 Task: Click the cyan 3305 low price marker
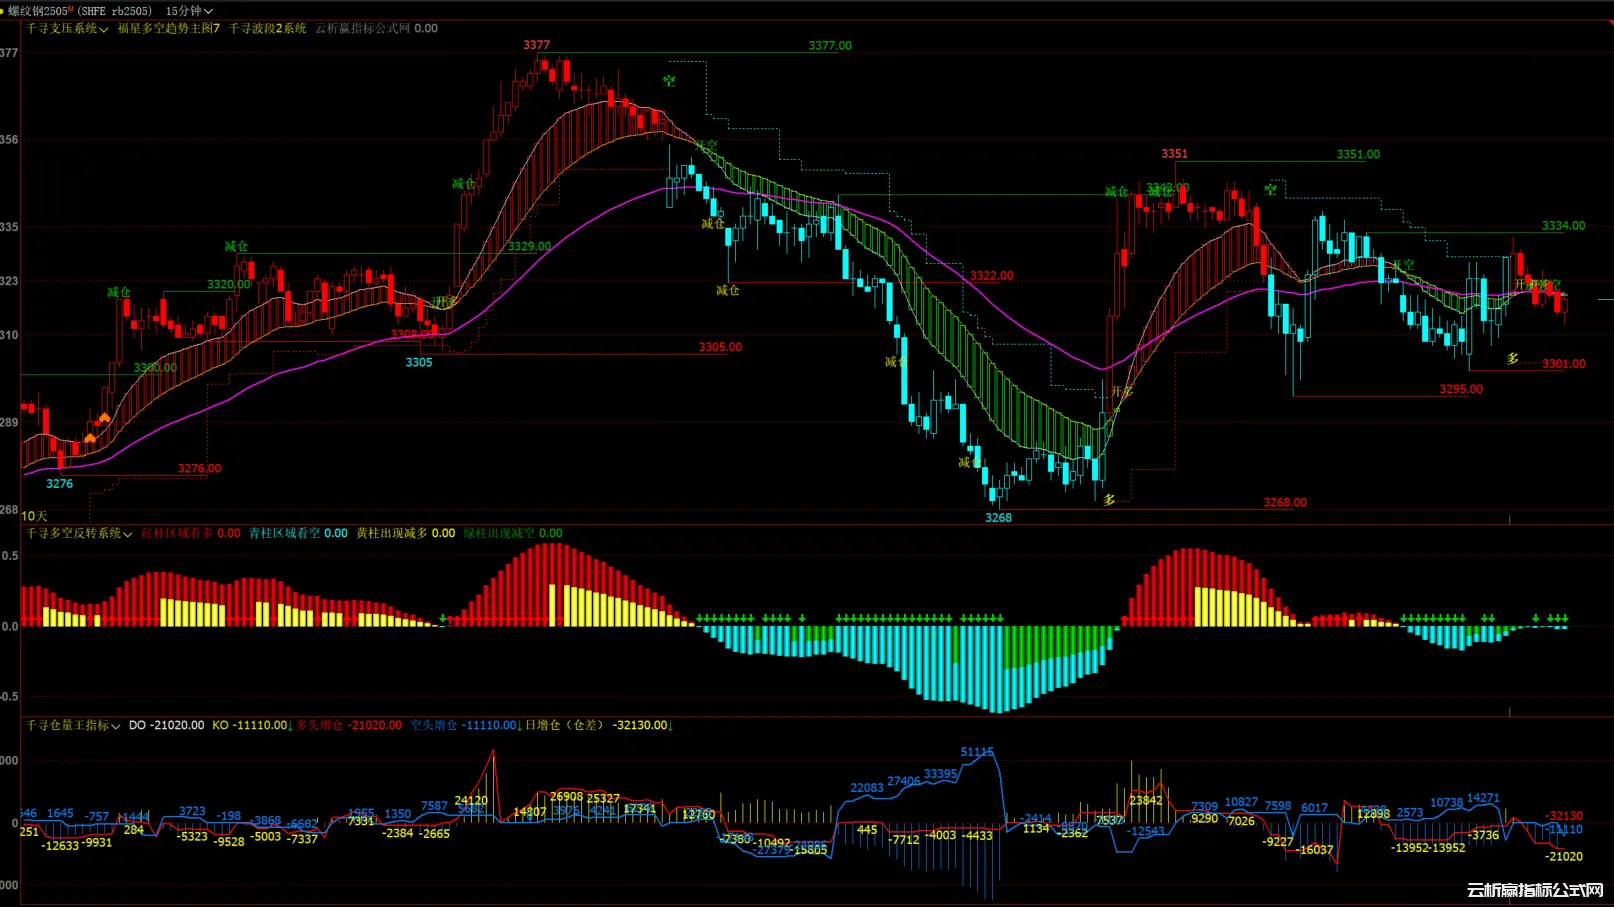point(419,362)
